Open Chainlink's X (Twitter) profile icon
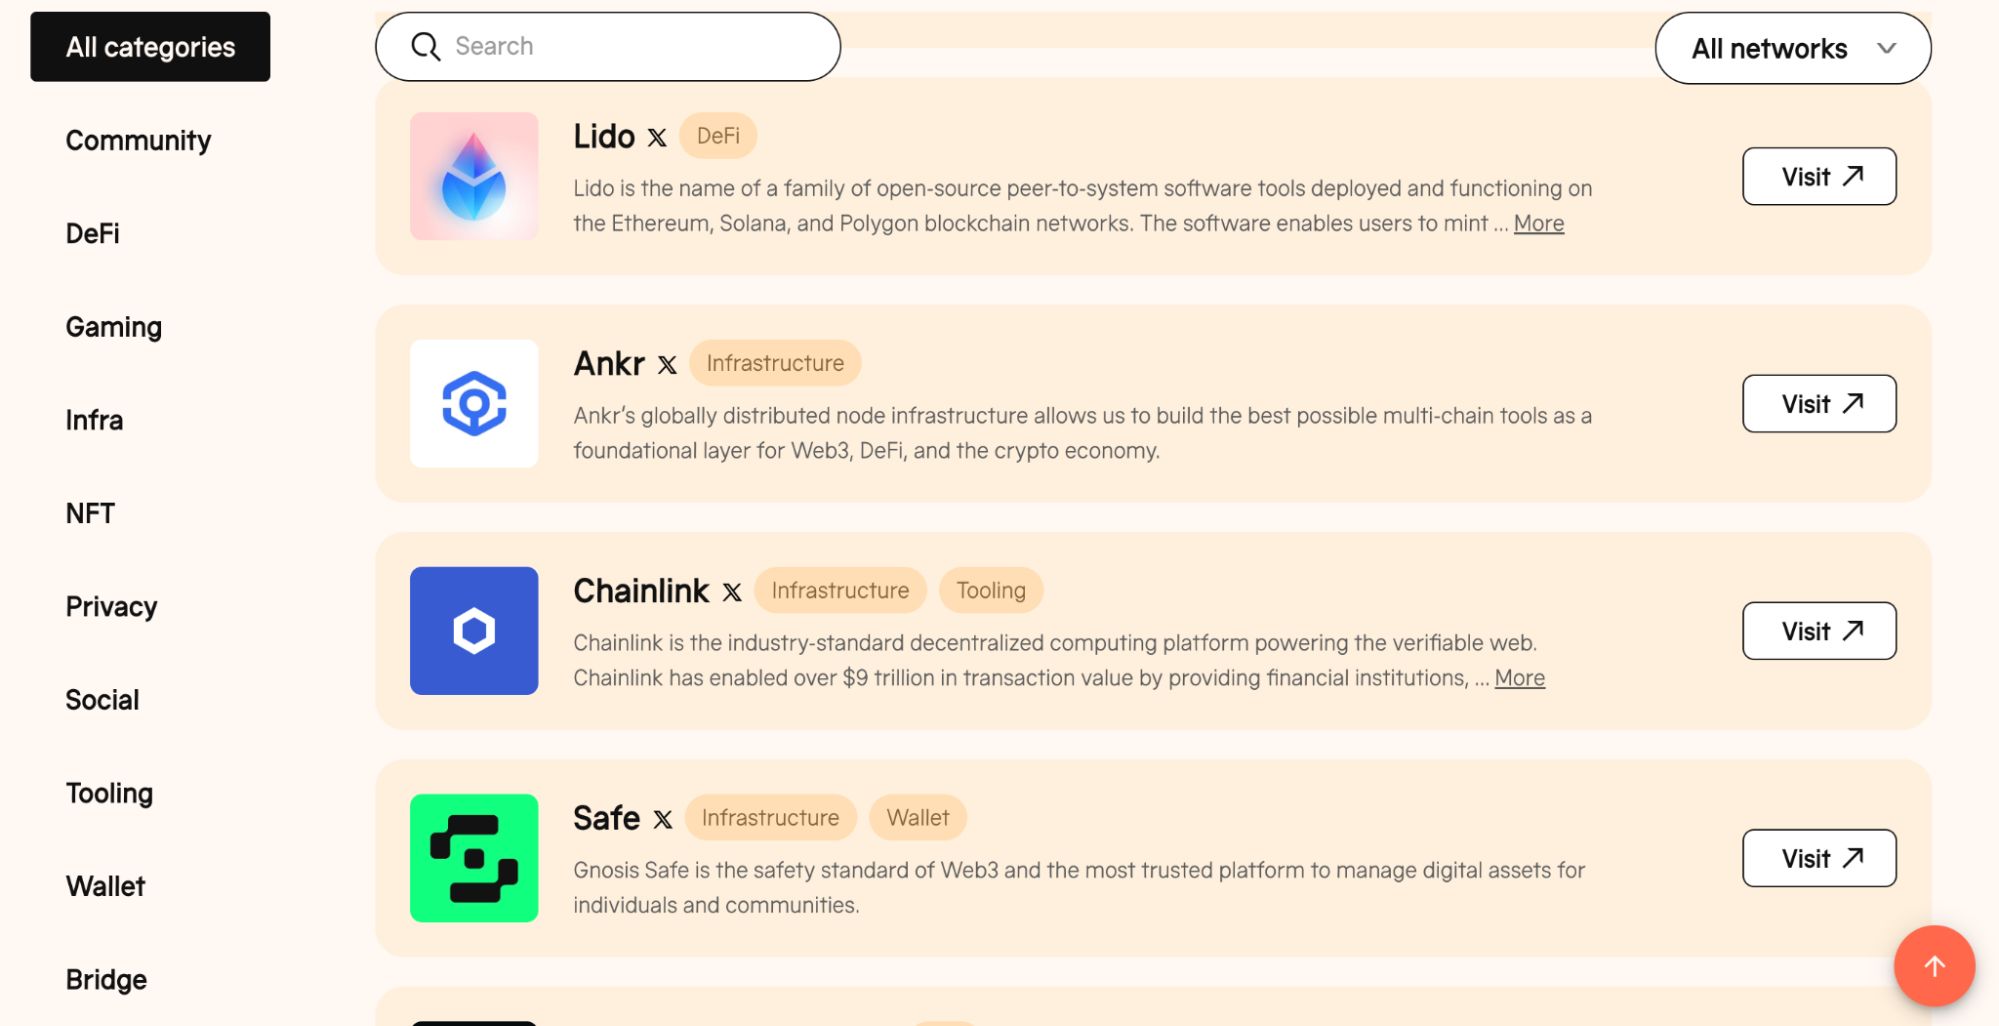Image resolution: width=1999 pixels, height=1026 pixels. coord(732,592)
